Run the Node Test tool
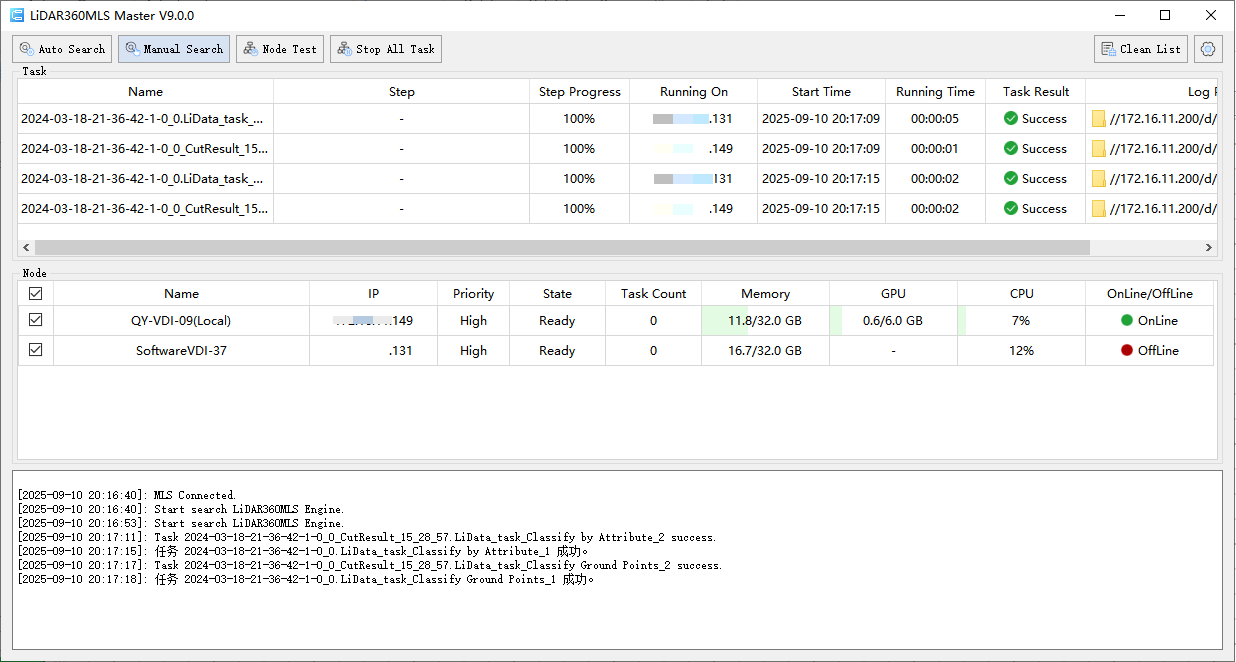The height and width of the screenshot is (662, 1236). 280,49
